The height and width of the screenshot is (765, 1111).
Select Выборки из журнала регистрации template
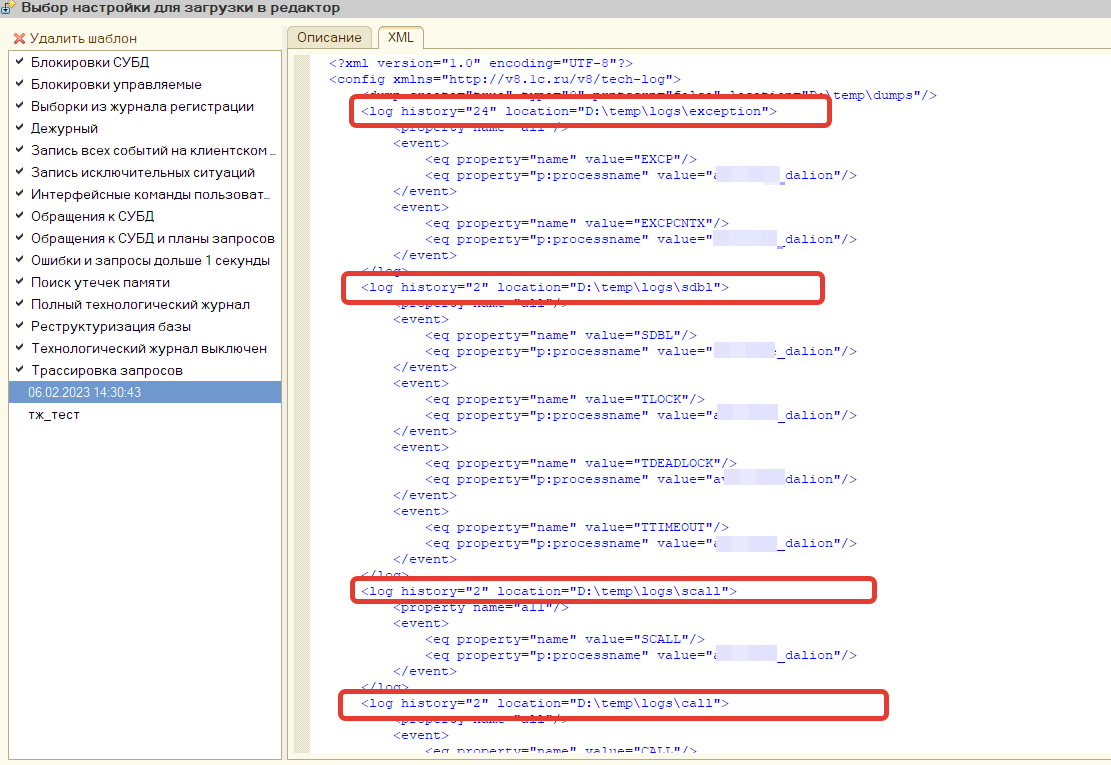pos(142,106)
